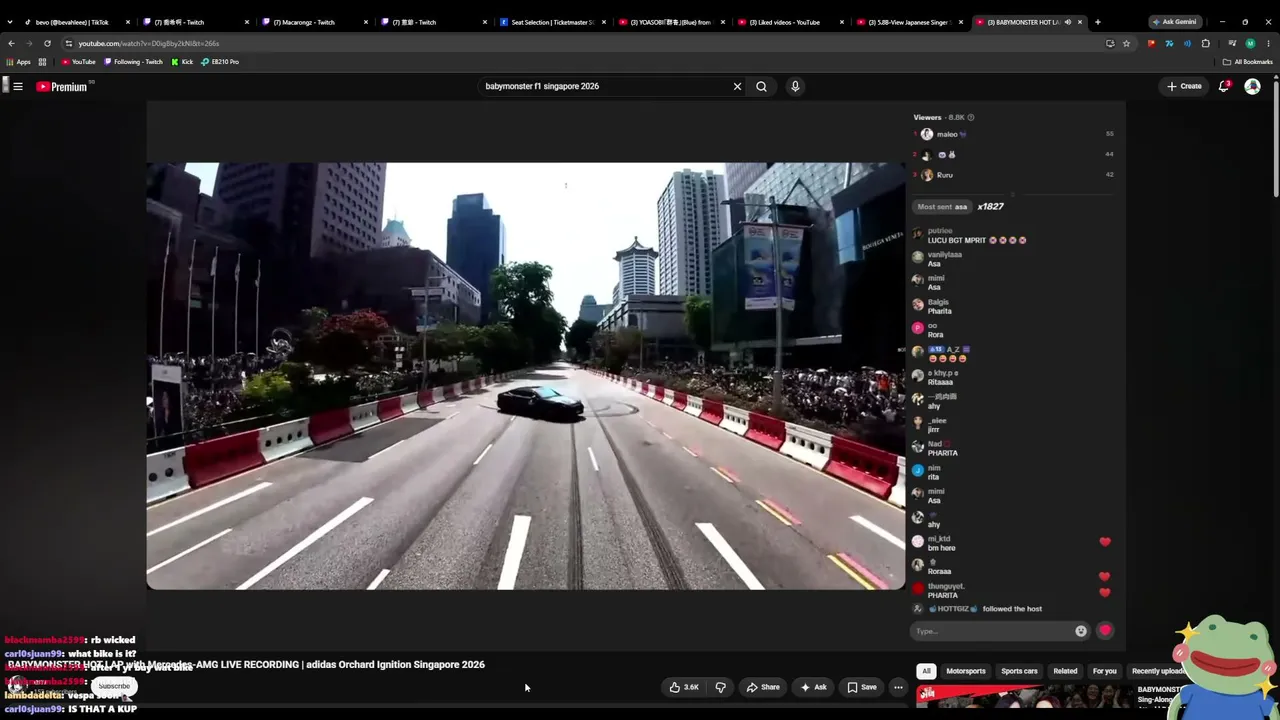Open the YouTube guide hamburger menu
The image size is (1280, 720).
click(18, 87)
